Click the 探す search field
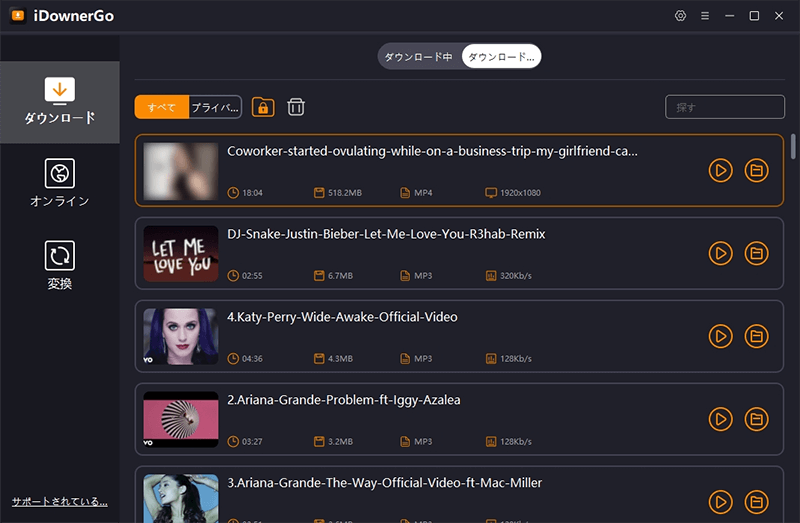 724,107
